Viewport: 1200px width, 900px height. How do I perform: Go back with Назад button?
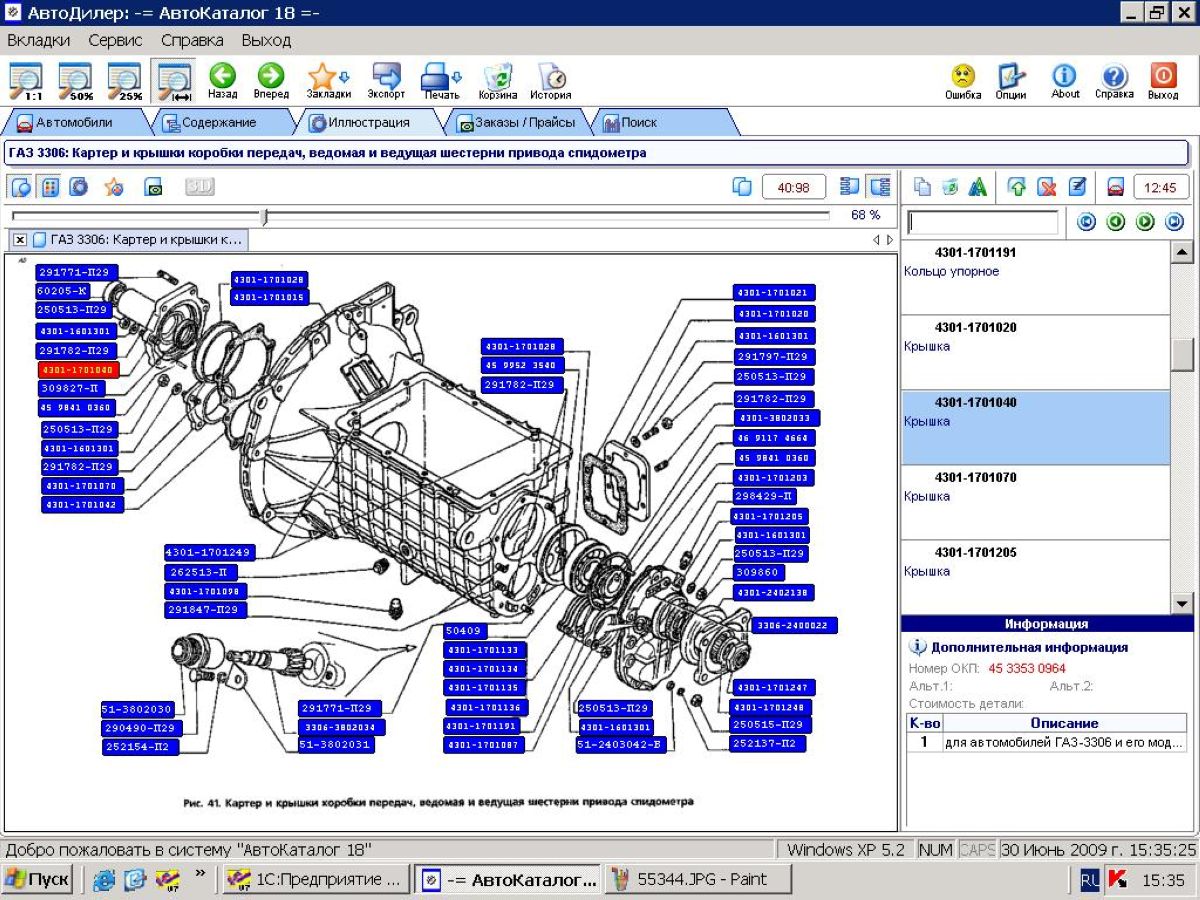223,81
